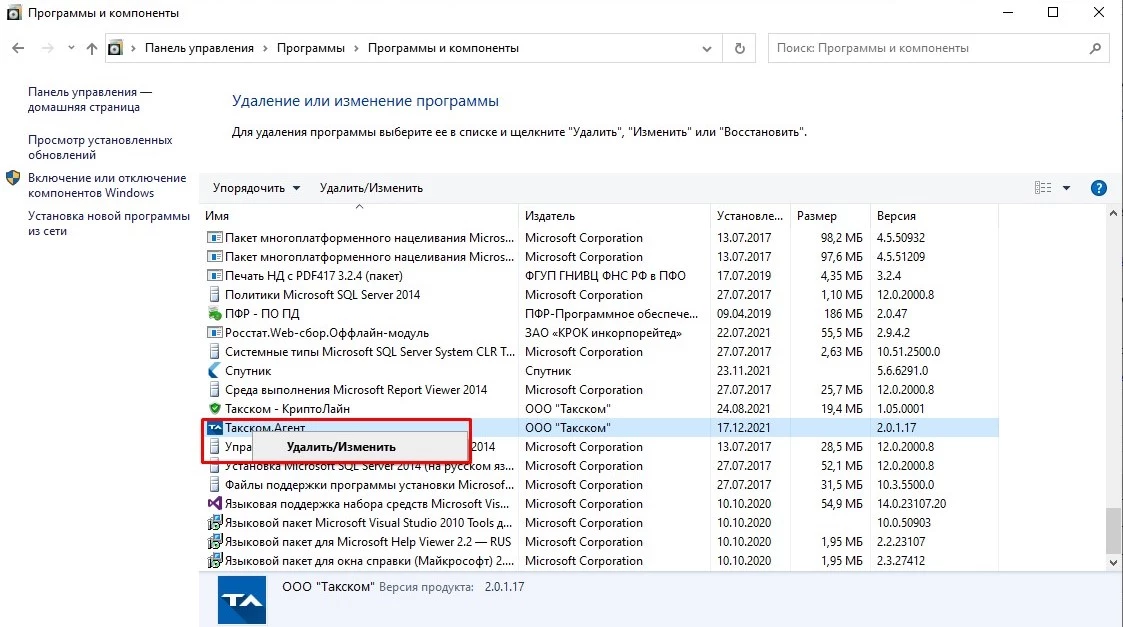Select Печать НД с PDF417 3.2.4 (пакет)
The image size is (1123, 627).
[314, 276]
